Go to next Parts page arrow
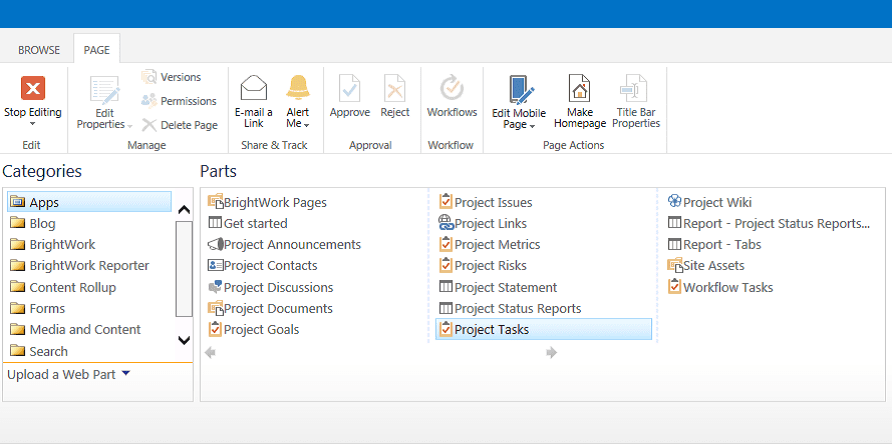 coord(551,353)
